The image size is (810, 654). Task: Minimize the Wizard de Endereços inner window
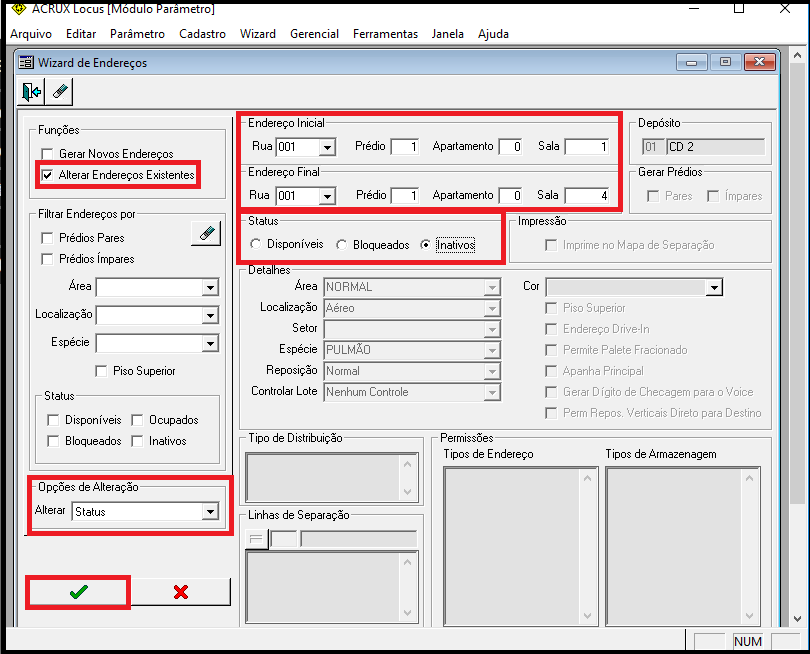click(692, 62)
